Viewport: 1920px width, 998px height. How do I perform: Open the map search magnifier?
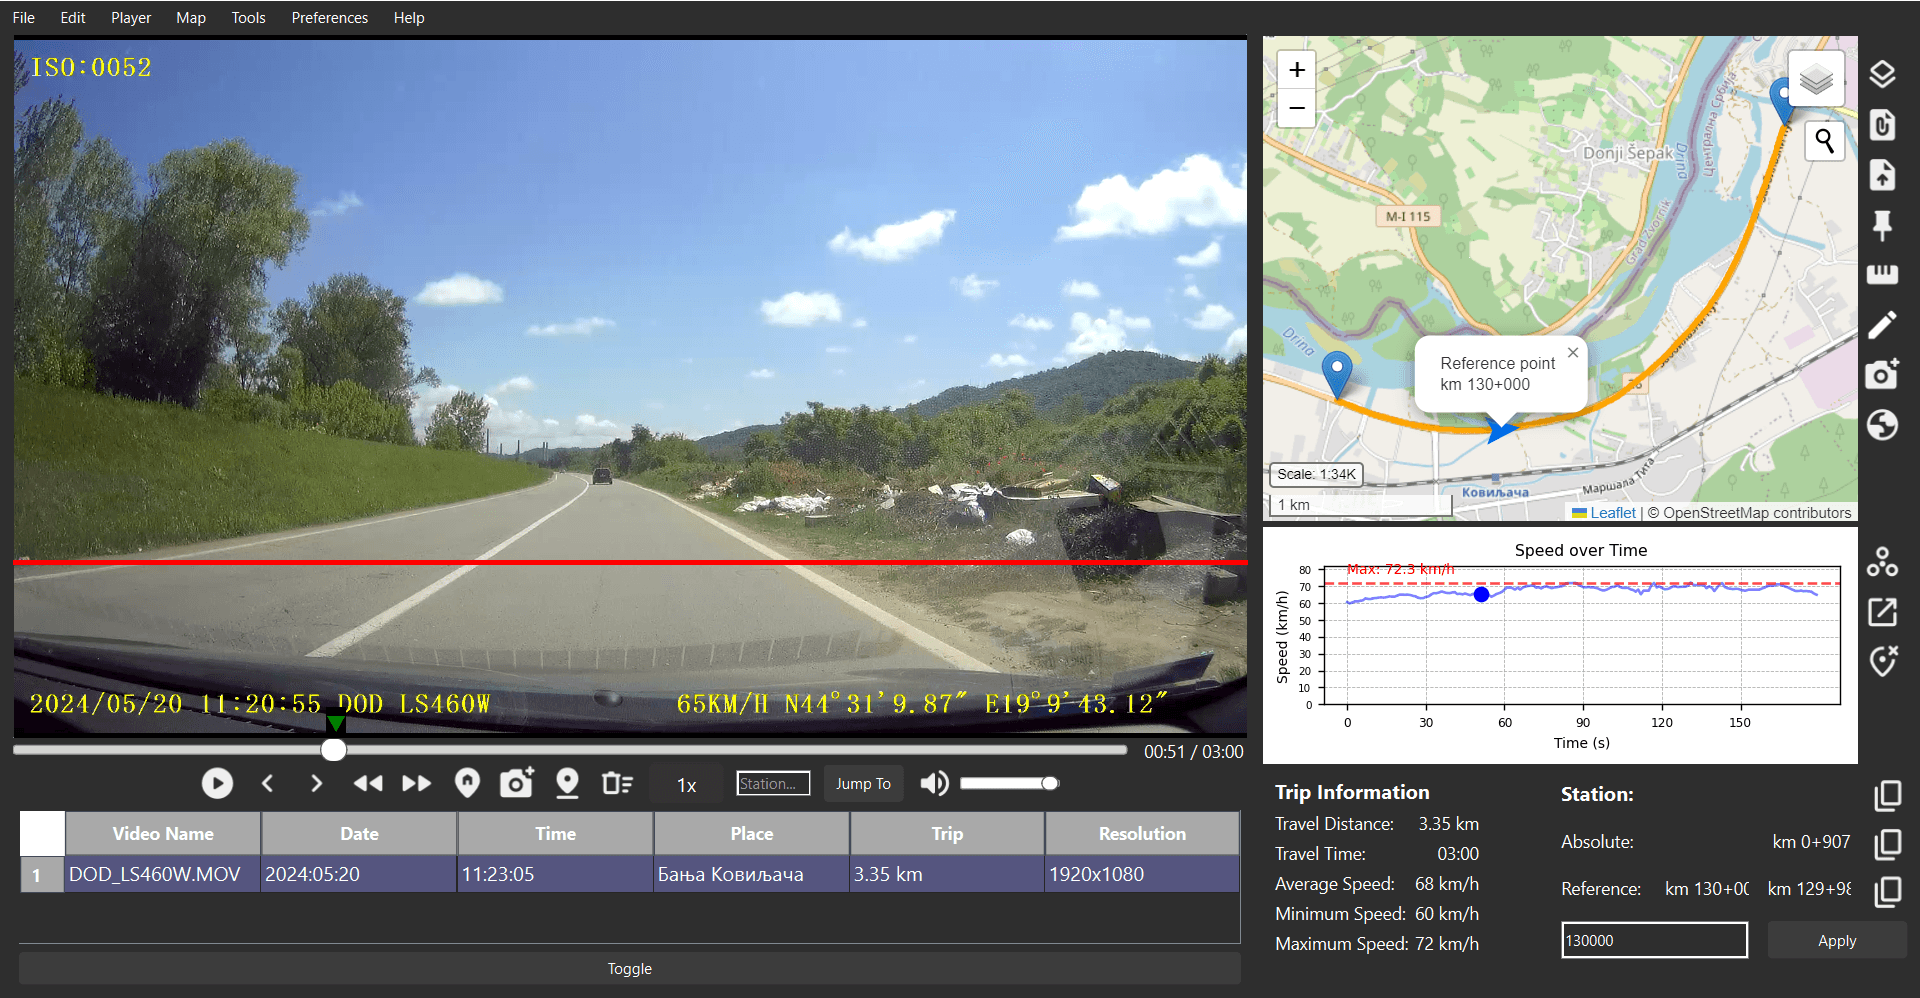(x=1823, y=141)
